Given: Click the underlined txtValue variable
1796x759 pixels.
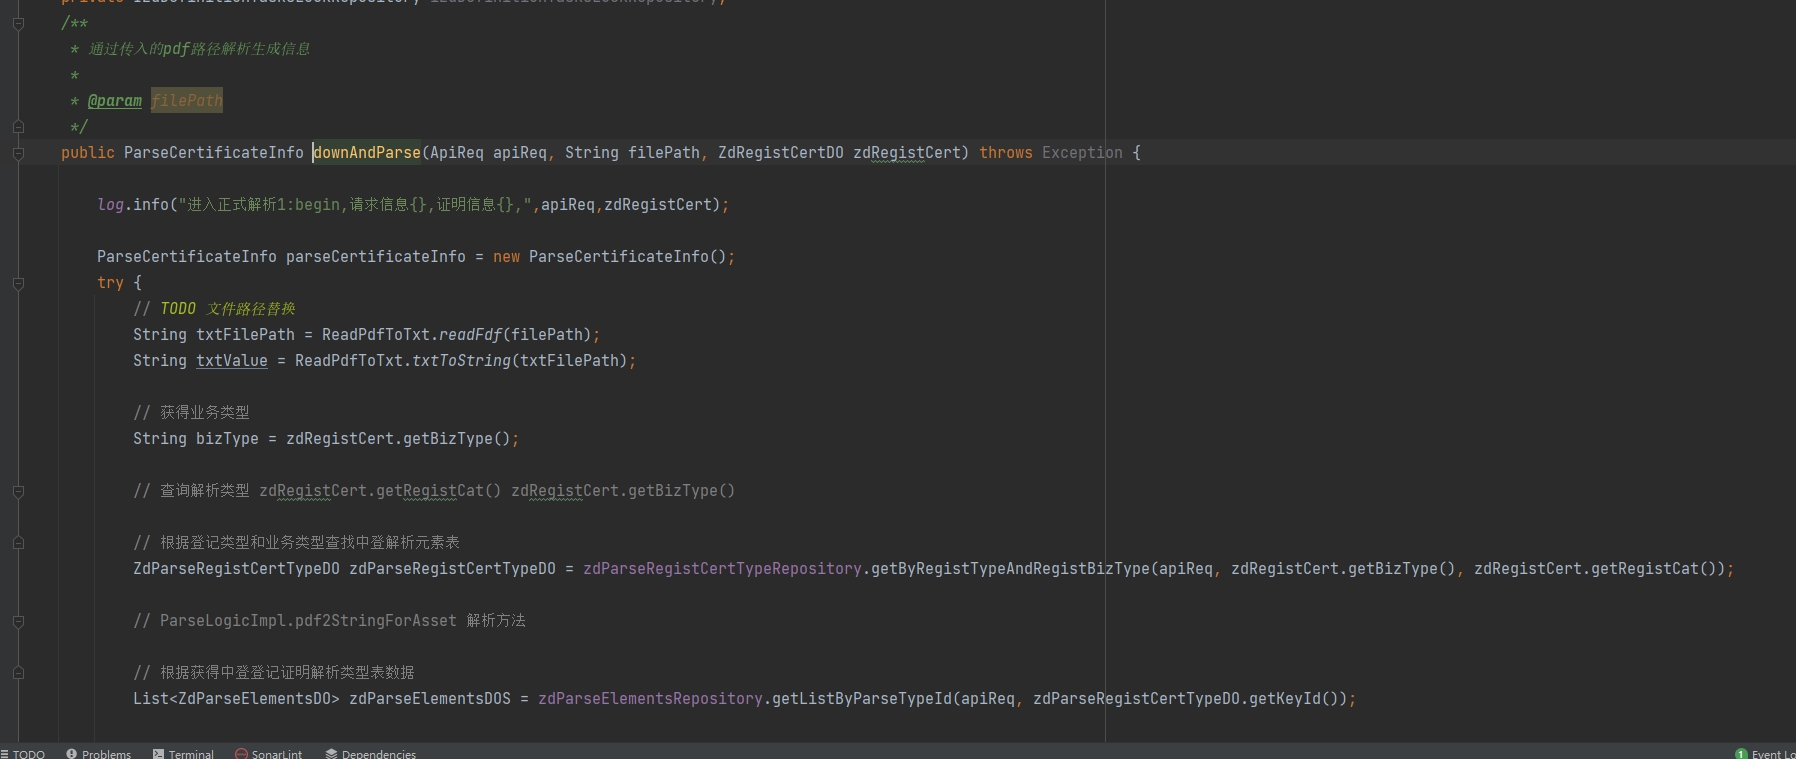Looking at the screenshot, I should 232,360.
